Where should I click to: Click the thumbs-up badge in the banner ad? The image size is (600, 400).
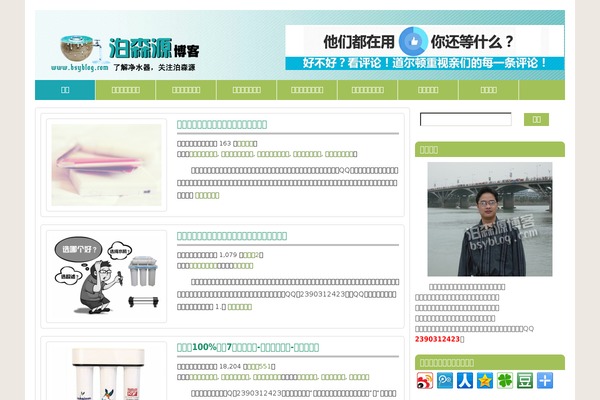(413, 41)
